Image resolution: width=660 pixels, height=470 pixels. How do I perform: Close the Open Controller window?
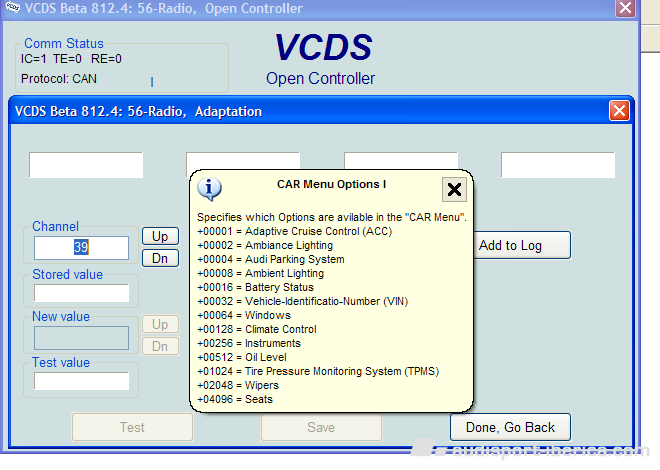tap(625, 8)
